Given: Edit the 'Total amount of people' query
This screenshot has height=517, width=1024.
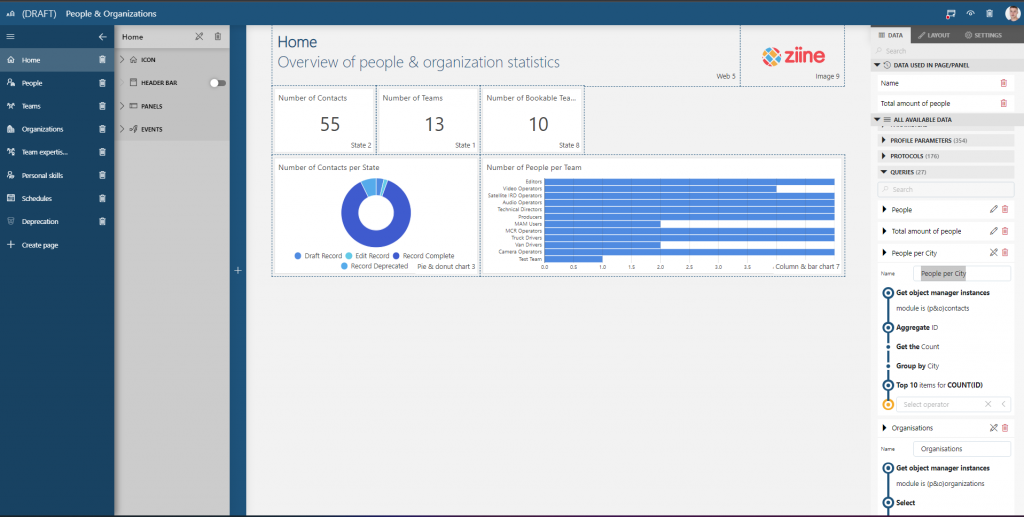Looking at the screenshot, I should pos(993,231).
